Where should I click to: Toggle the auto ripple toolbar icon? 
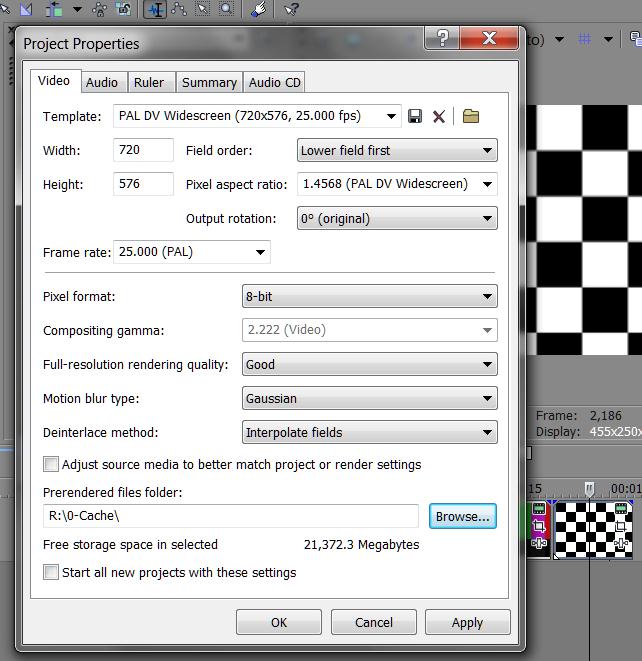click(x=54, y=9)
